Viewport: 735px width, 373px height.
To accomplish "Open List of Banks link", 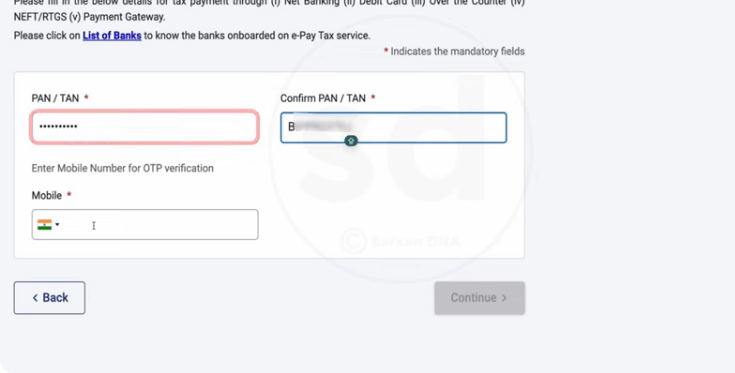I will point(112,36).
